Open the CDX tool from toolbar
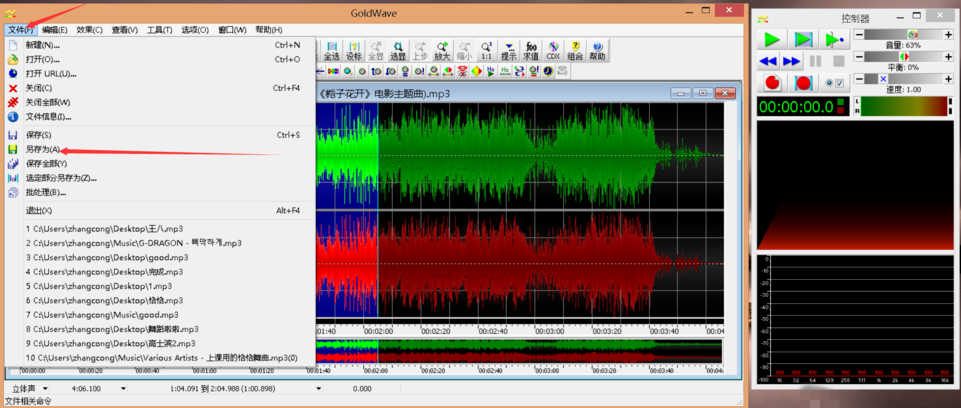 552,51
